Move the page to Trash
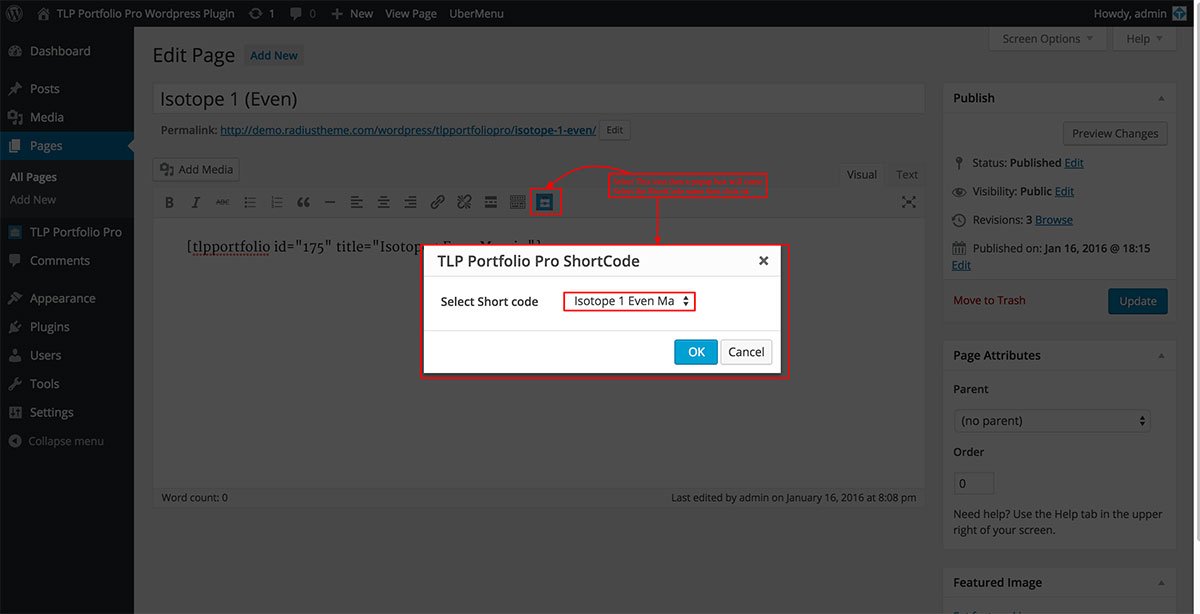Screen dimensions: 1200x614 coord(989,300)
